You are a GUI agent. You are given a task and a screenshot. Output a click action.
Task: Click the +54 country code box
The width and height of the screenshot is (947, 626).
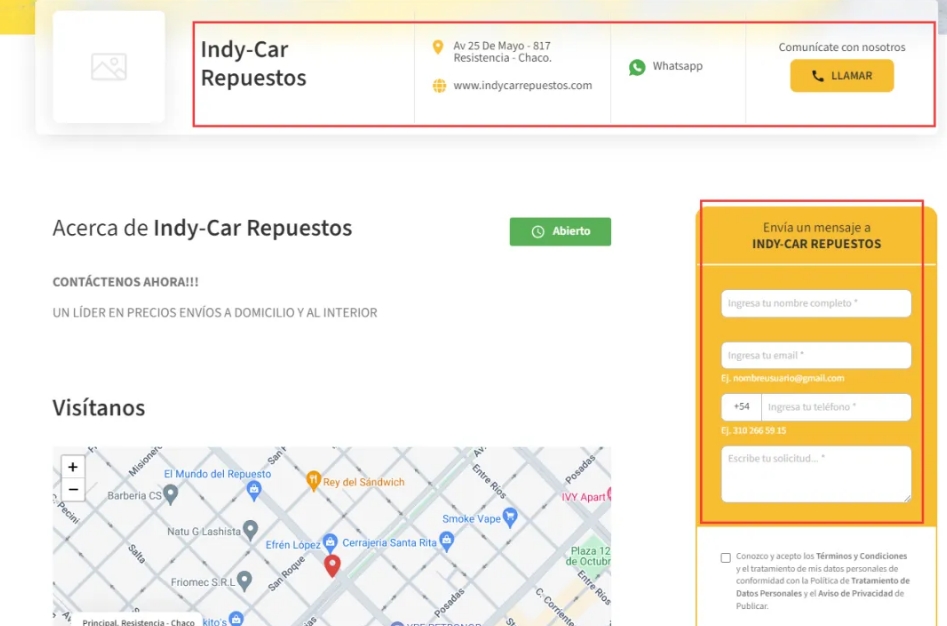tap(741, 407)
